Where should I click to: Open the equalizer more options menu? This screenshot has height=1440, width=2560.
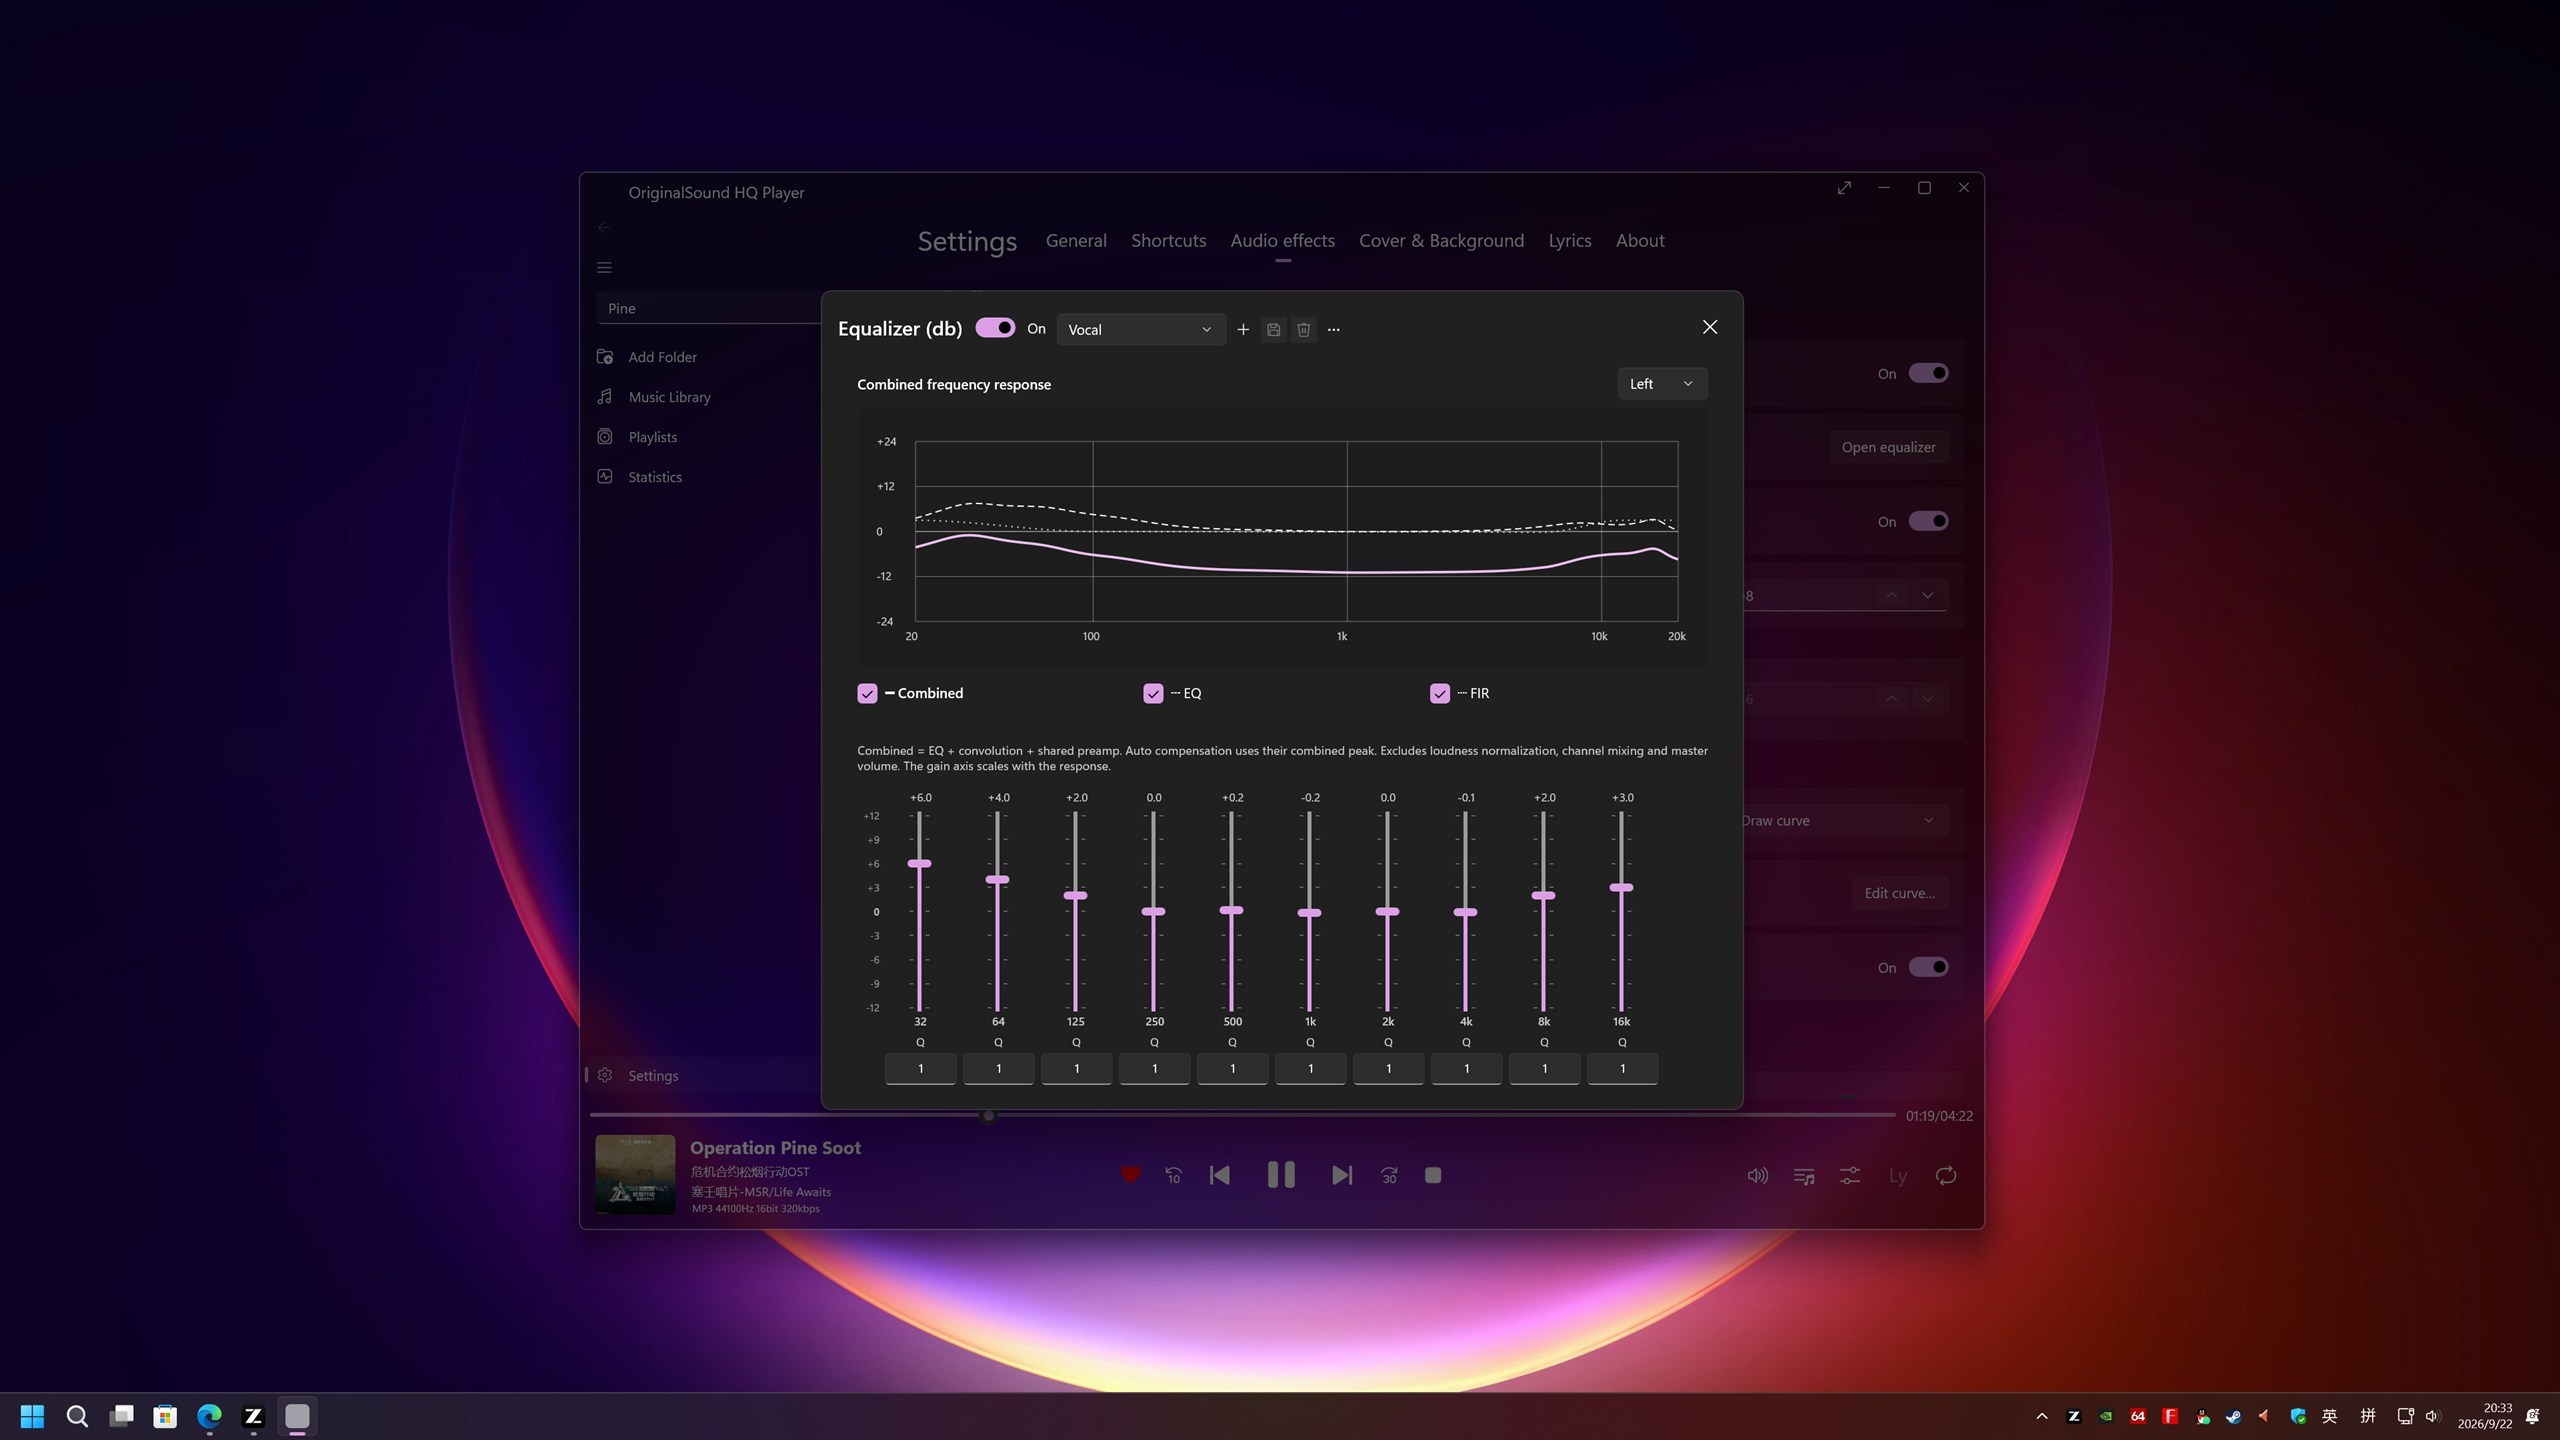[1333, 329]
